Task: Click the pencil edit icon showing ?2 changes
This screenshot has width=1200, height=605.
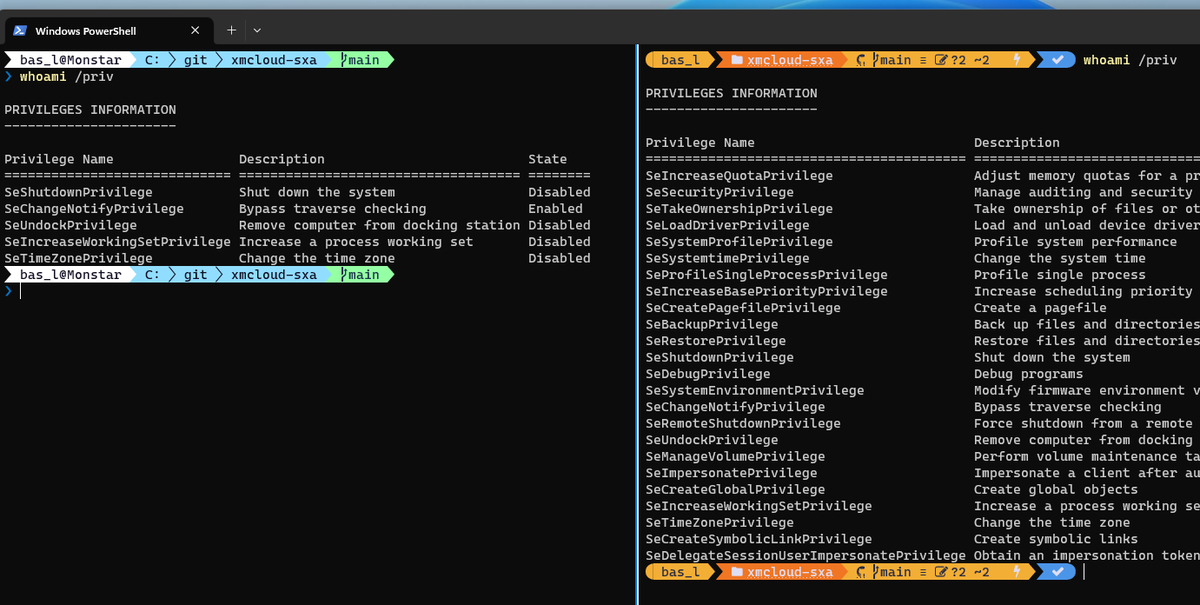Action: pyautogui.click(x=943, y=59)
